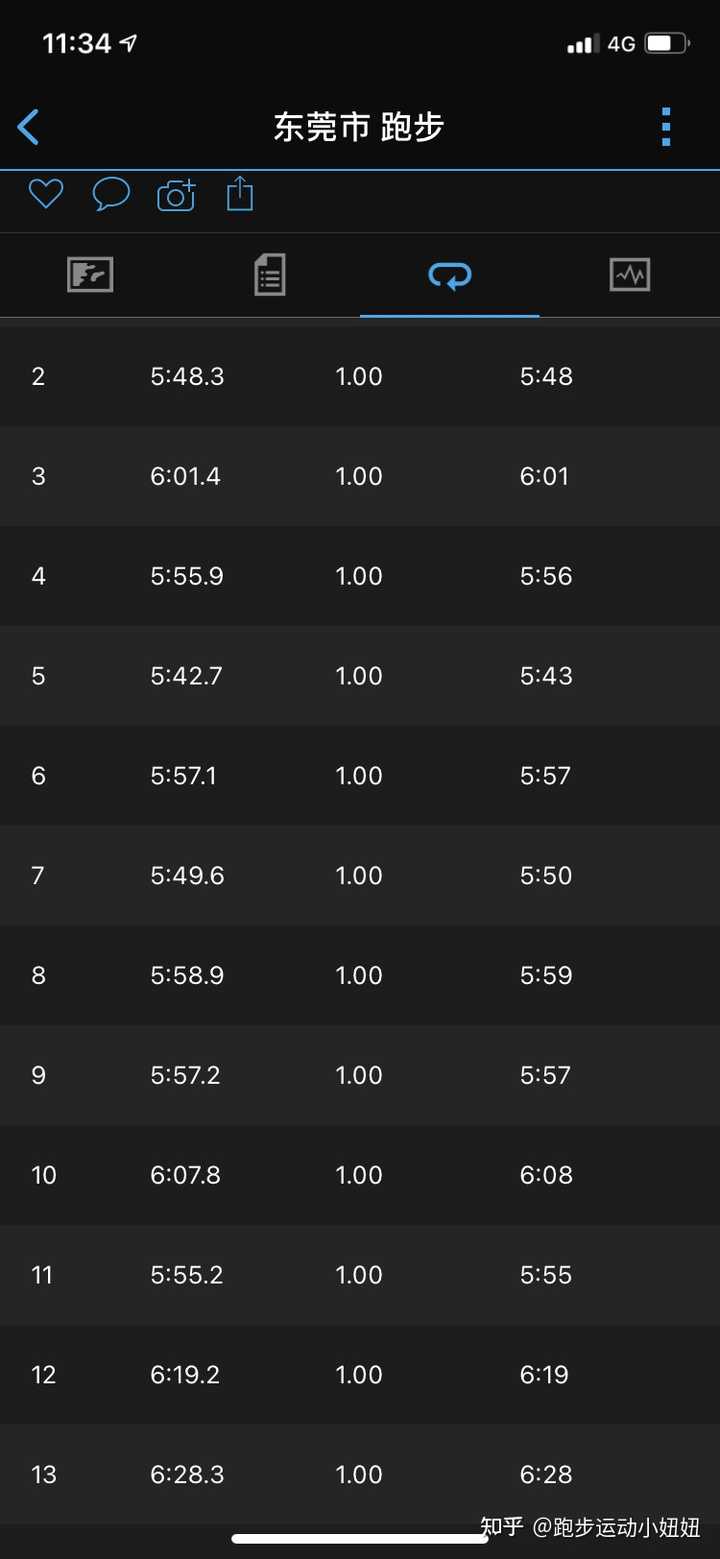Select lap 12 row with 6:19.2
The height and width of the screenshot is (1559, 720).
[x=360, y=1375]
